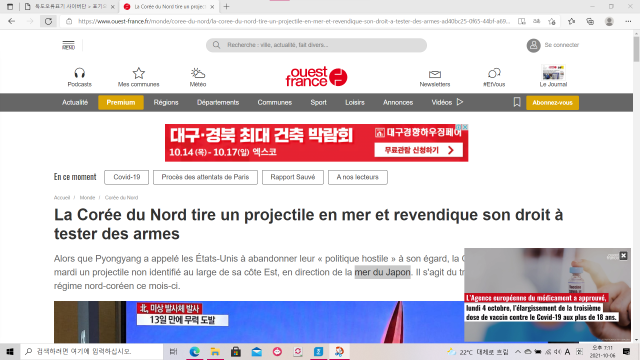
Task: Click the bookmark icon in nav bar
Action: (517, 102)
